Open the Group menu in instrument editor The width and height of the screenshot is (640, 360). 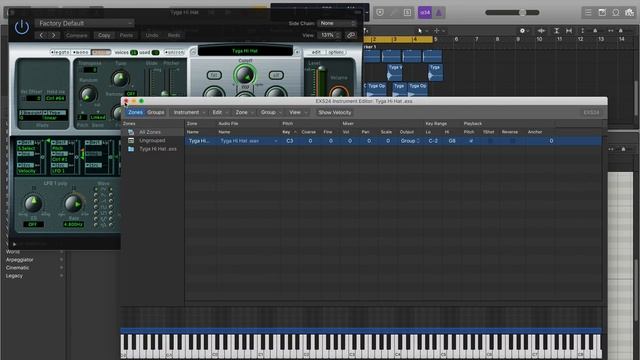271,112
